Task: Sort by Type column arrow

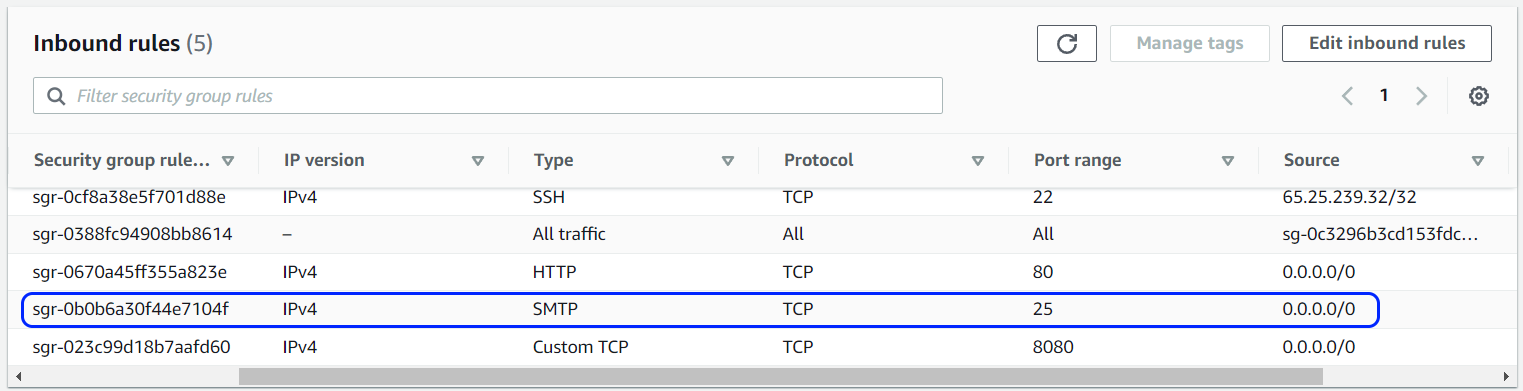Action: (728, 160)
